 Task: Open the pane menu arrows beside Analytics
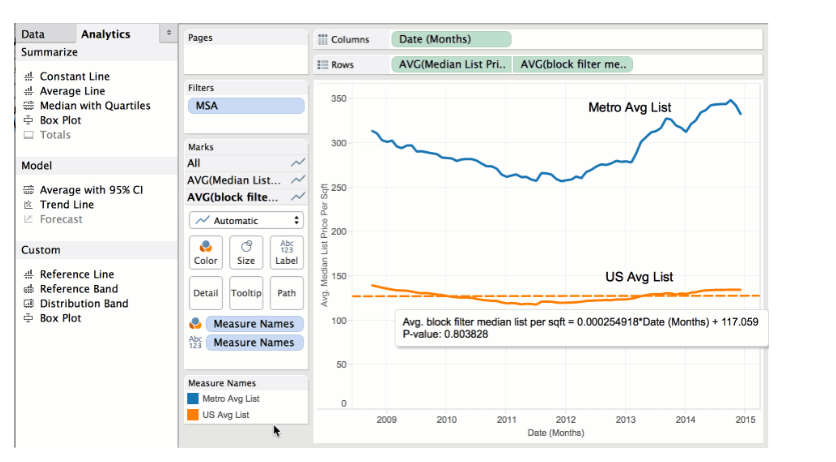coord(168,33)
